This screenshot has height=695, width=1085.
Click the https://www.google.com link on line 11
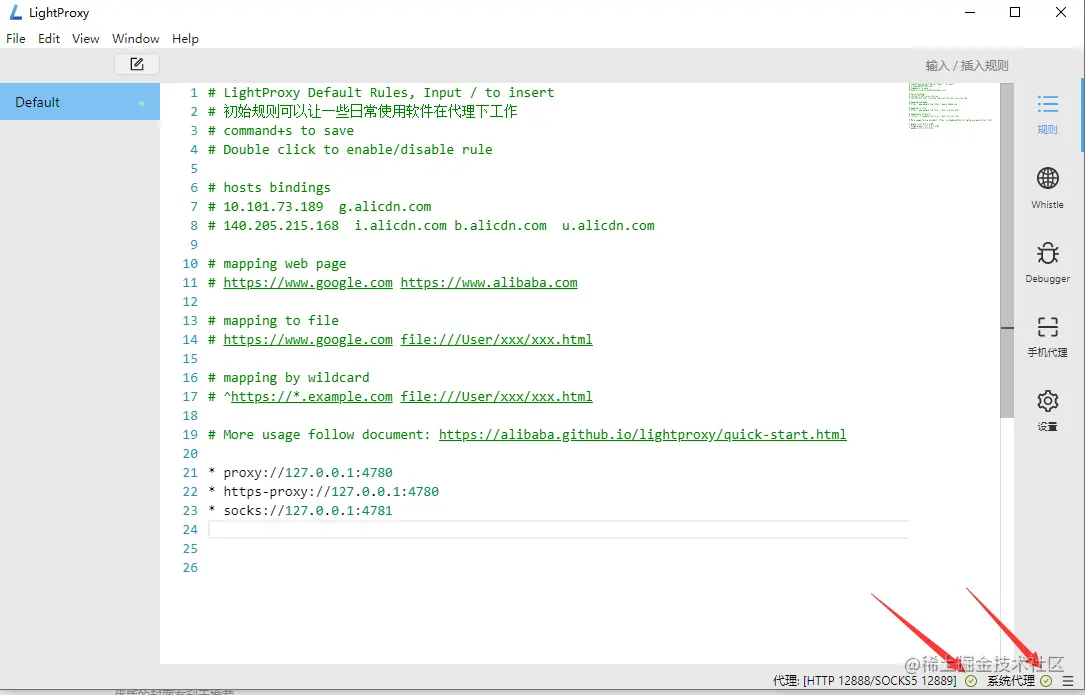(x=307, y=282)
